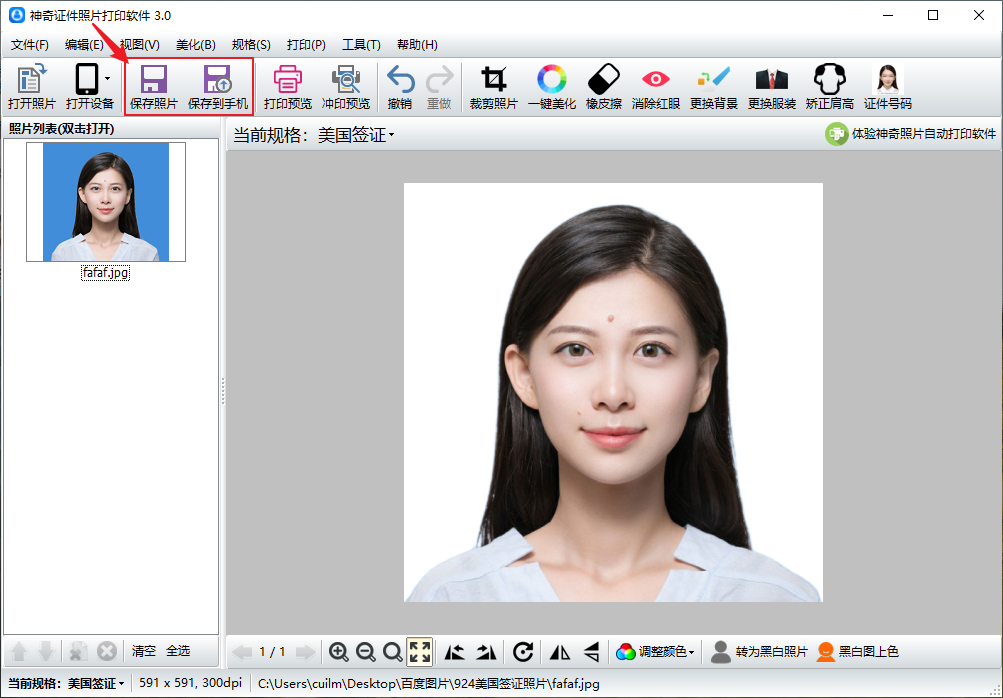Select the 裁剪照片 crop tool
Image resolution: width=1003 pixels, height=698 pixels.
click(493, 86)
